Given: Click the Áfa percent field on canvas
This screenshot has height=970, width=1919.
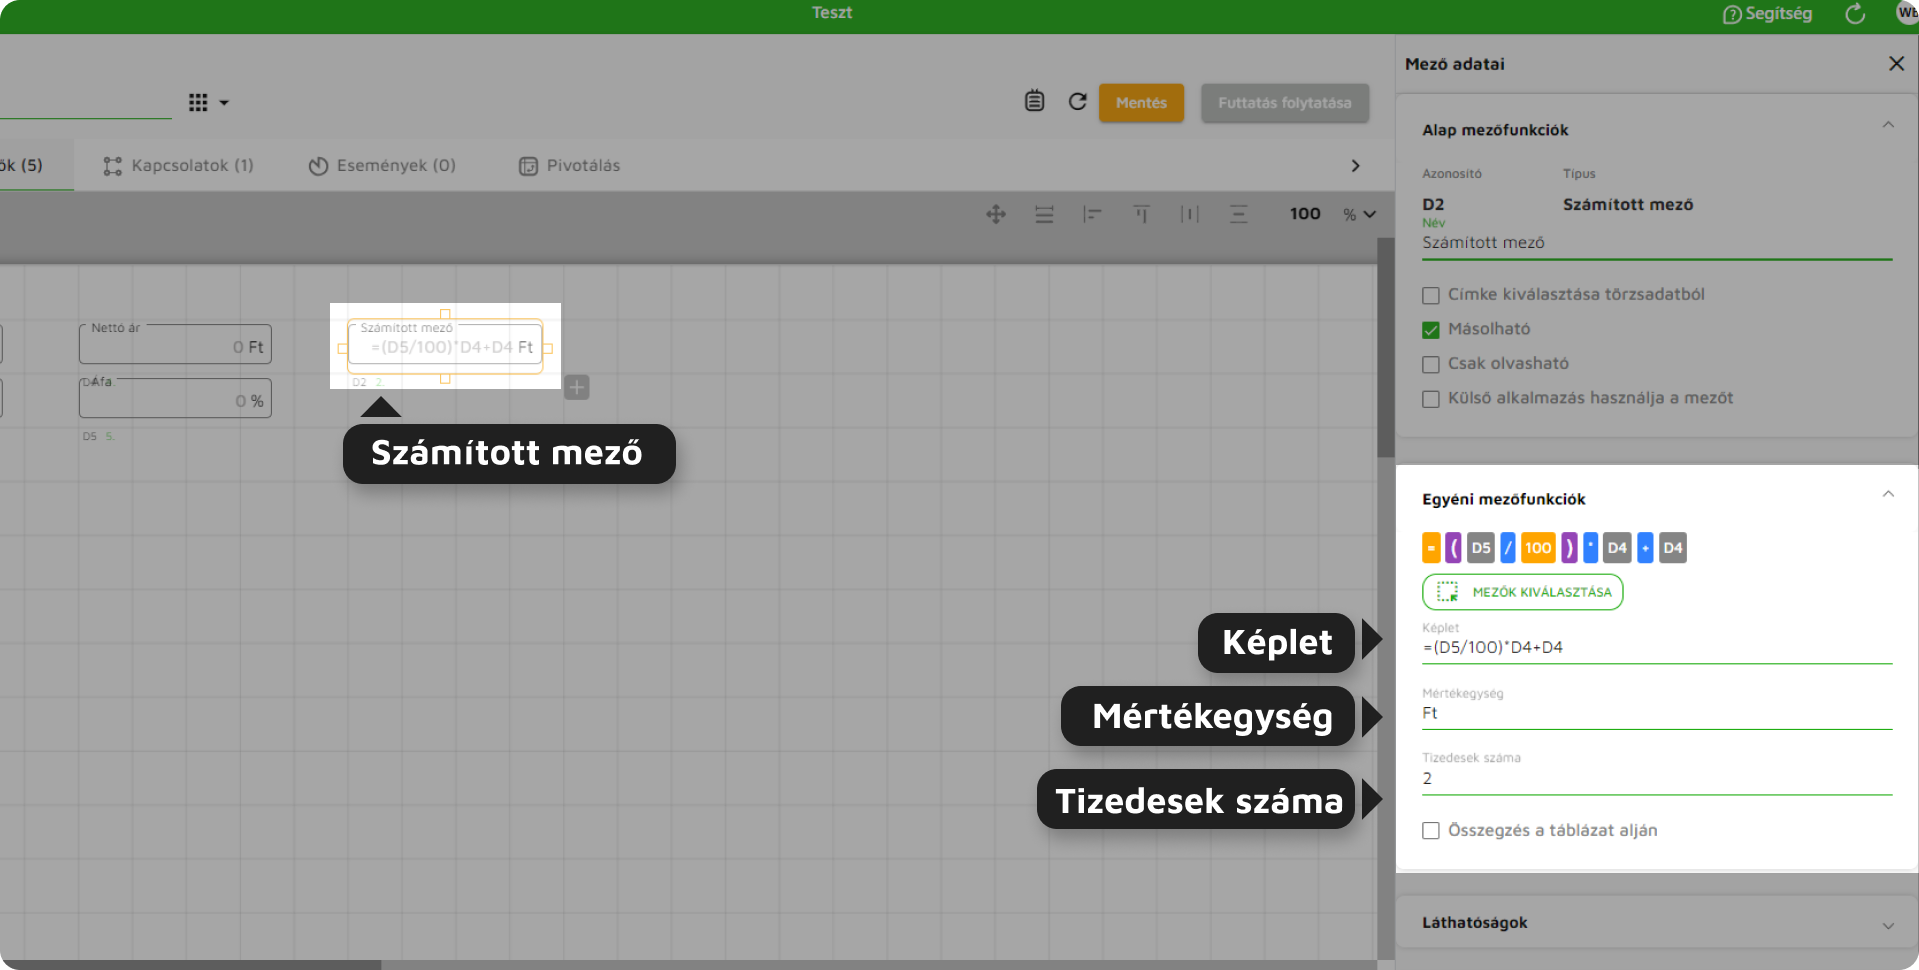Looking at the screenshot, I should coord(175,398).
